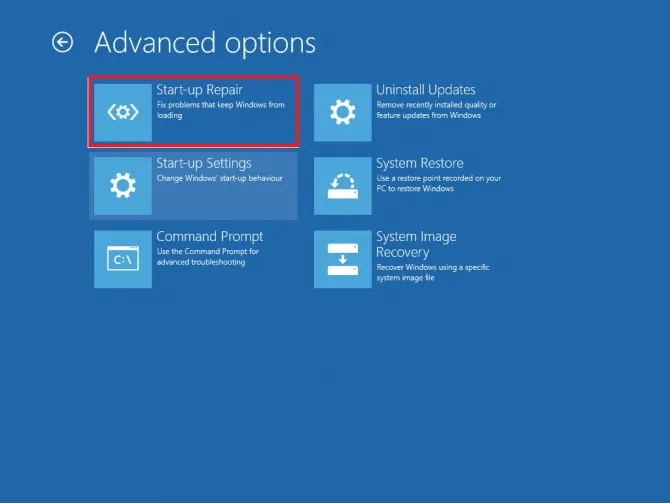Choose System Image Recovery title text
Viewport: 670px width, 503px height.
tap(416, 244)
